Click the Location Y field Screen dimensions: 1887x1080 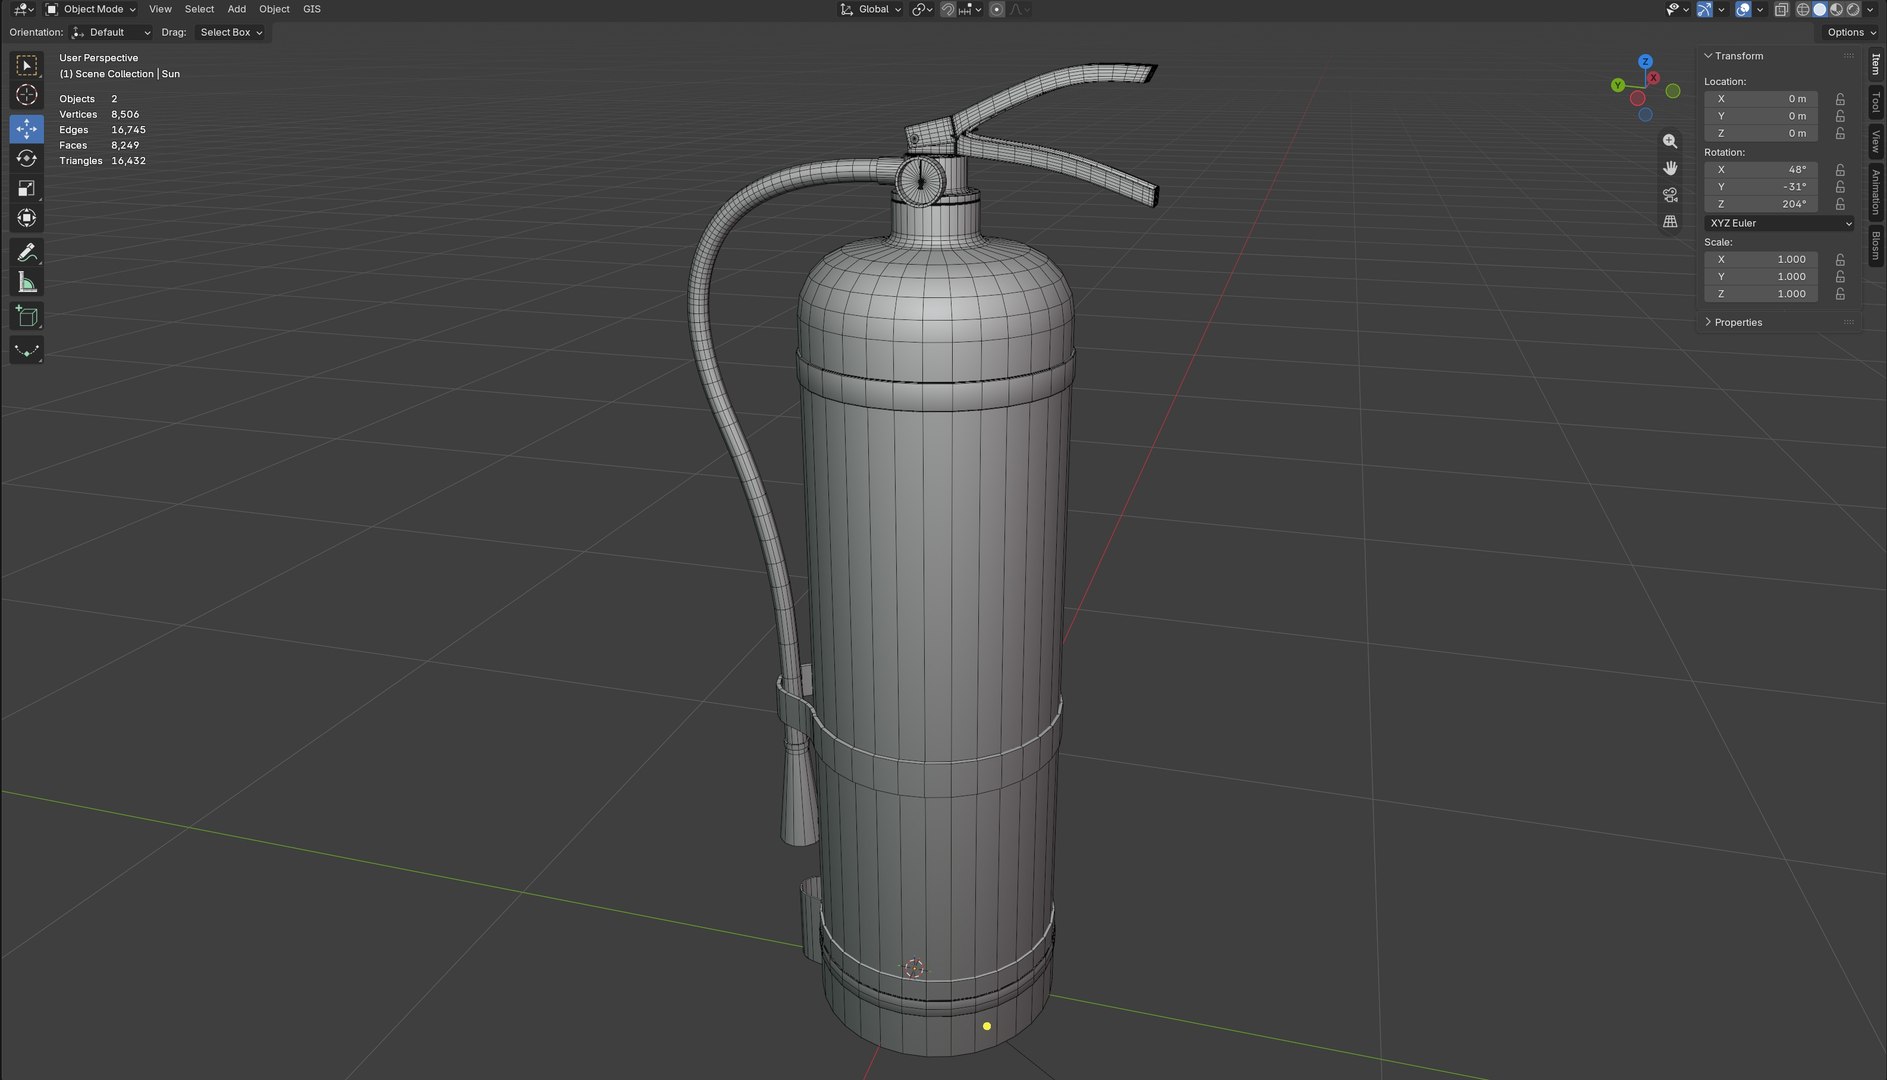point(1761,116)
